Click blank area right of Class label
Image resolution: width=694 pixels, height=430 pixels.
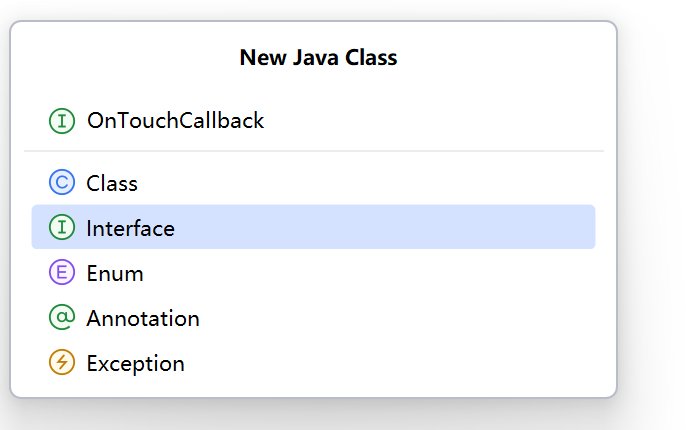pyautogui.click(x=367, y=182)
